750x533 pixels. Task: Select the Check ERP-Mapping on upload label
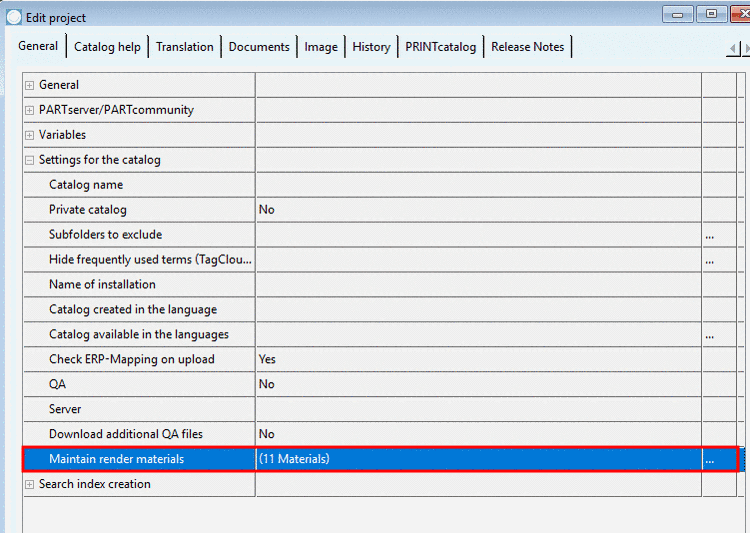tap(132, 359)
